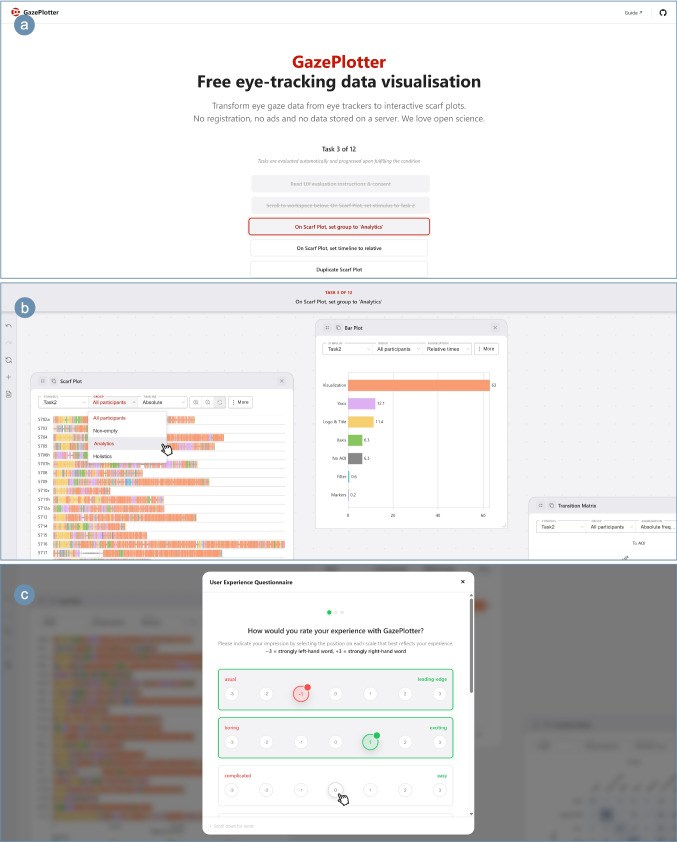Click the green first-page progress dot
Viewport: 677px width, 842px height.
coord(329,612)
